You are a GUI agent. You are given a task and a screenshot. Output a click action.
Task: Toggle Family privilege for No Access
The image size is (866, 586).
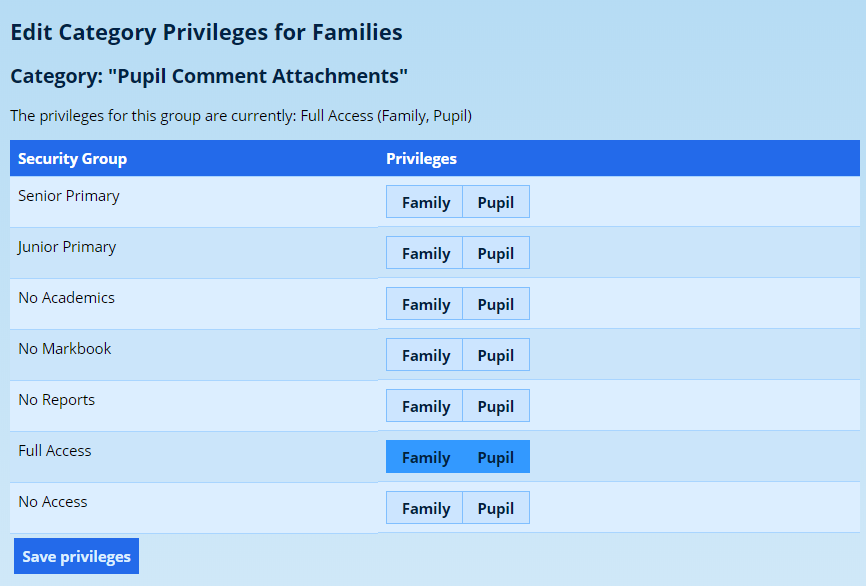425,508
